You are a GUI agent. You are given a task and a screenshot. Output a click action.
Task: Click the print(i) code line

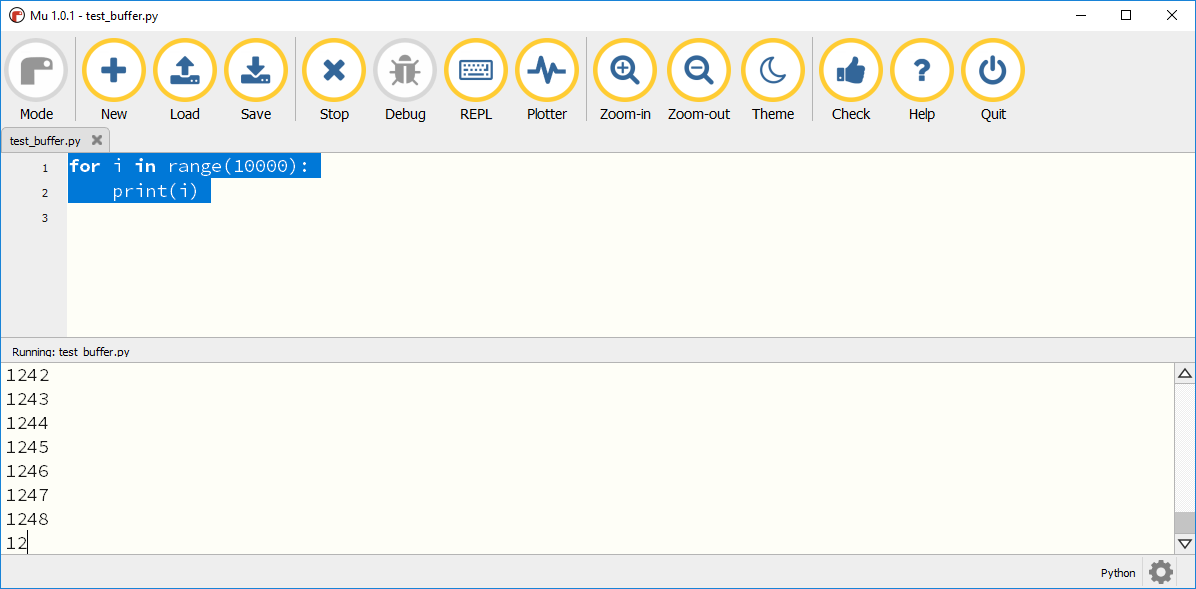156,192
